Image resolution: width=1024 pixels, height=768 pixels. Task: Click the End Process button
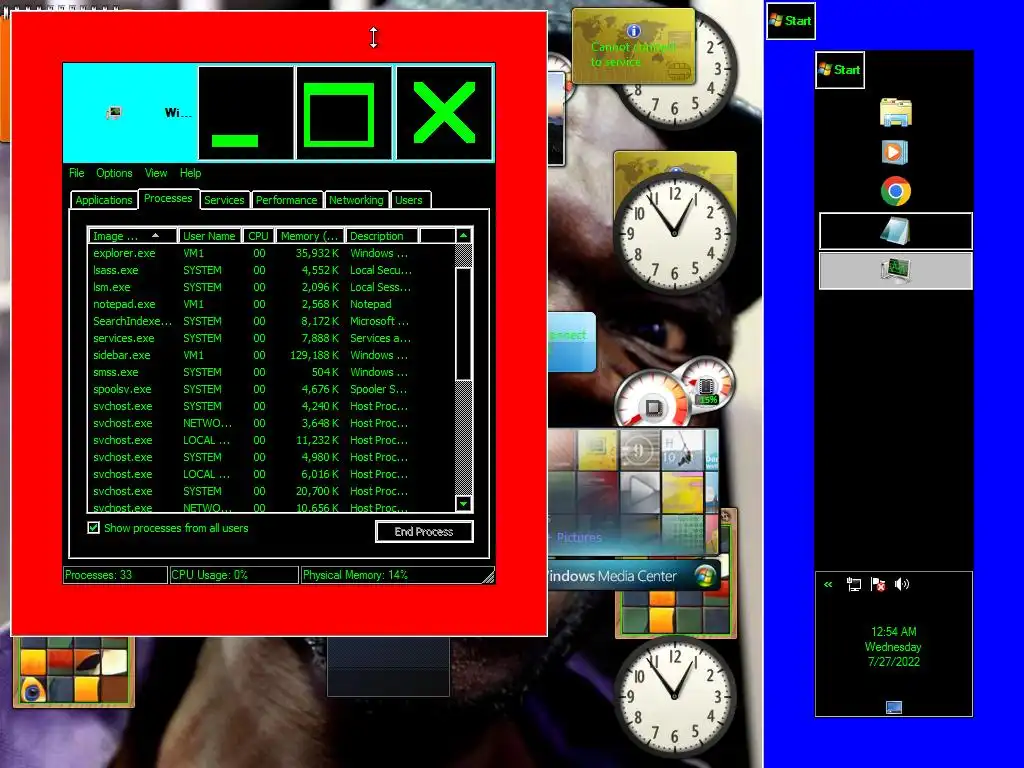pyautogui.click(x=424, y=532)
